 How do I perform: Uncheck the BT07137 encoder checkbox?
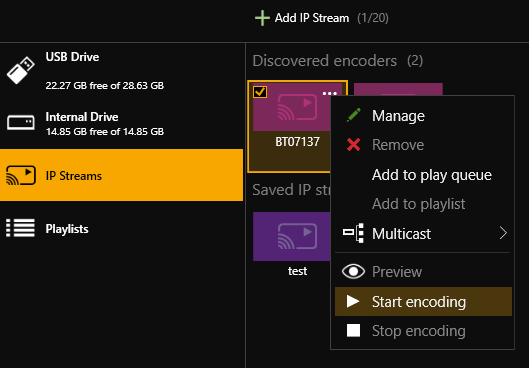point(260,92)
